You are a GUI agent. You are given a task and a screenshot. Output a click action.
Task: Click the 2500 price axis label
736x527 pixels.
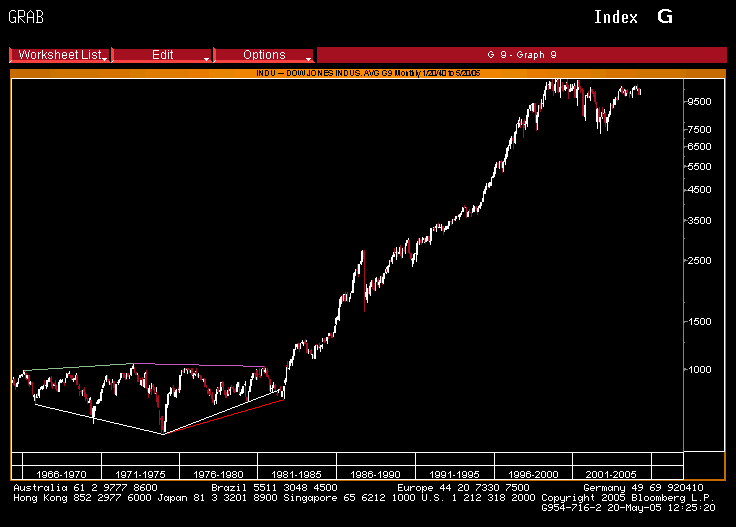point(700,261)
